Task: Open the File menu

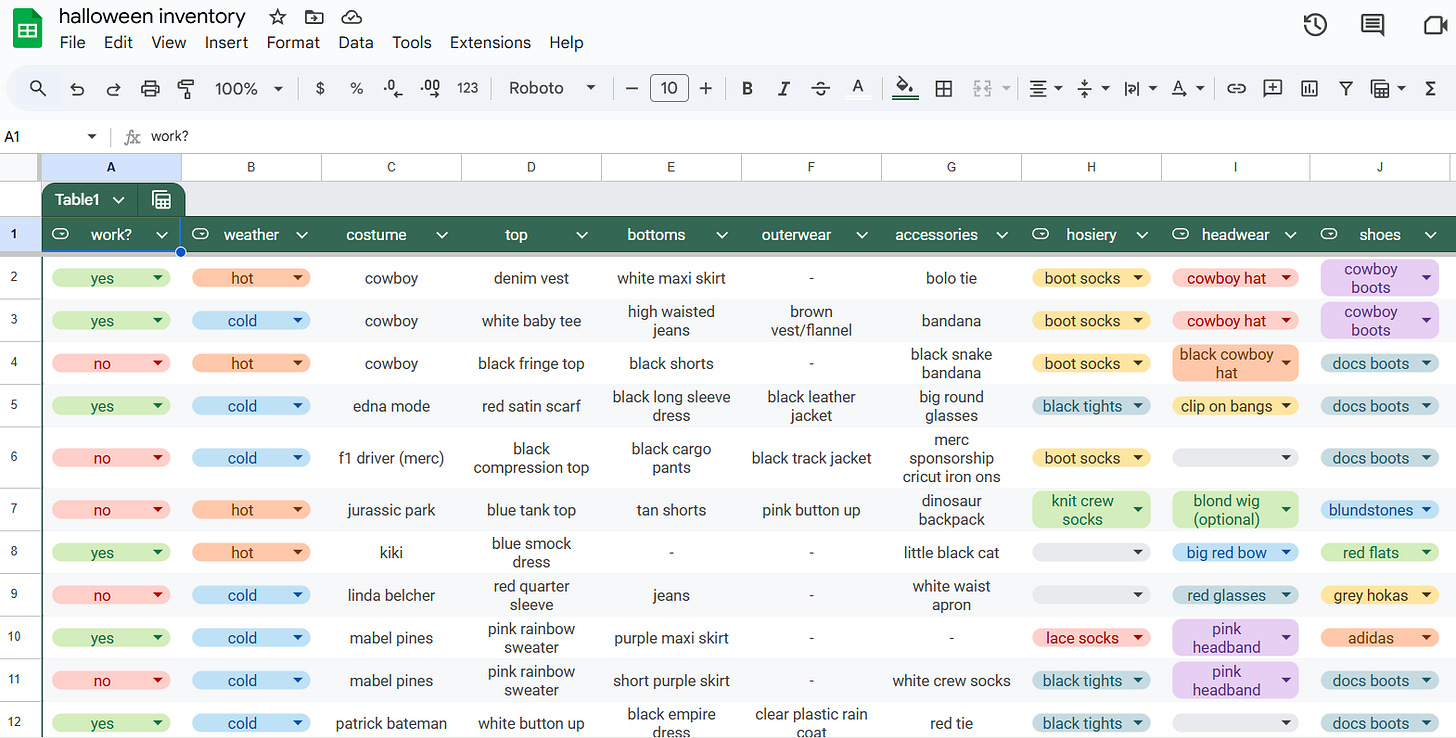Action: [x=72, y=42]
